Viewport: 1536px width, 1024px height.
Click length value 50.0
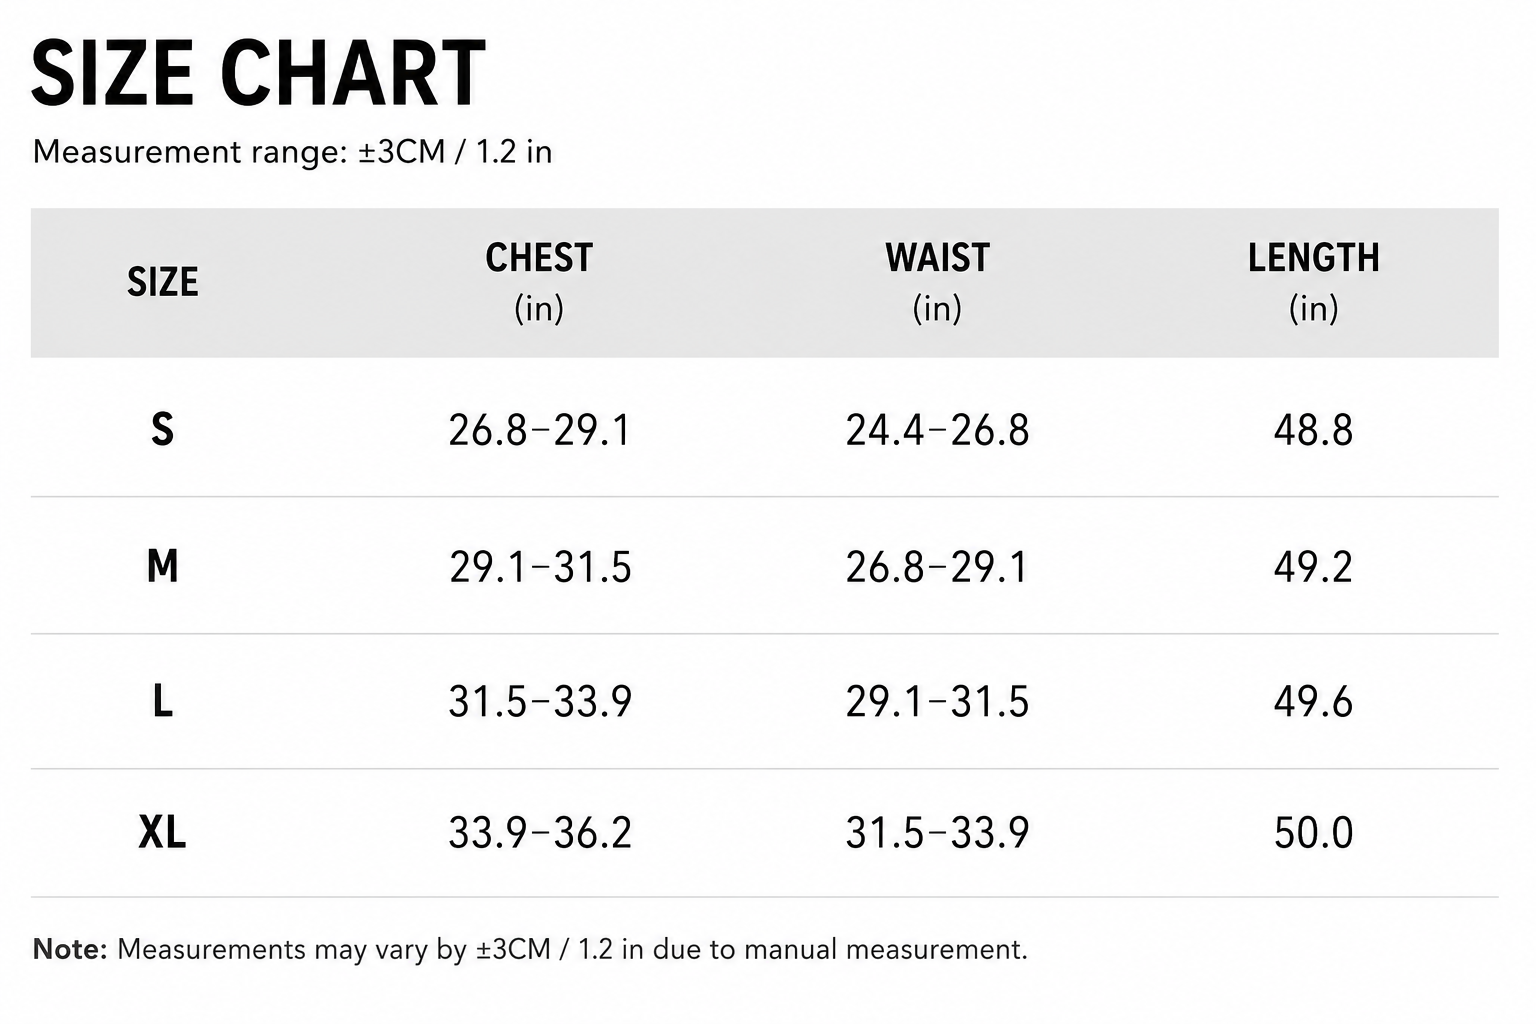[x=1313, y=833]
